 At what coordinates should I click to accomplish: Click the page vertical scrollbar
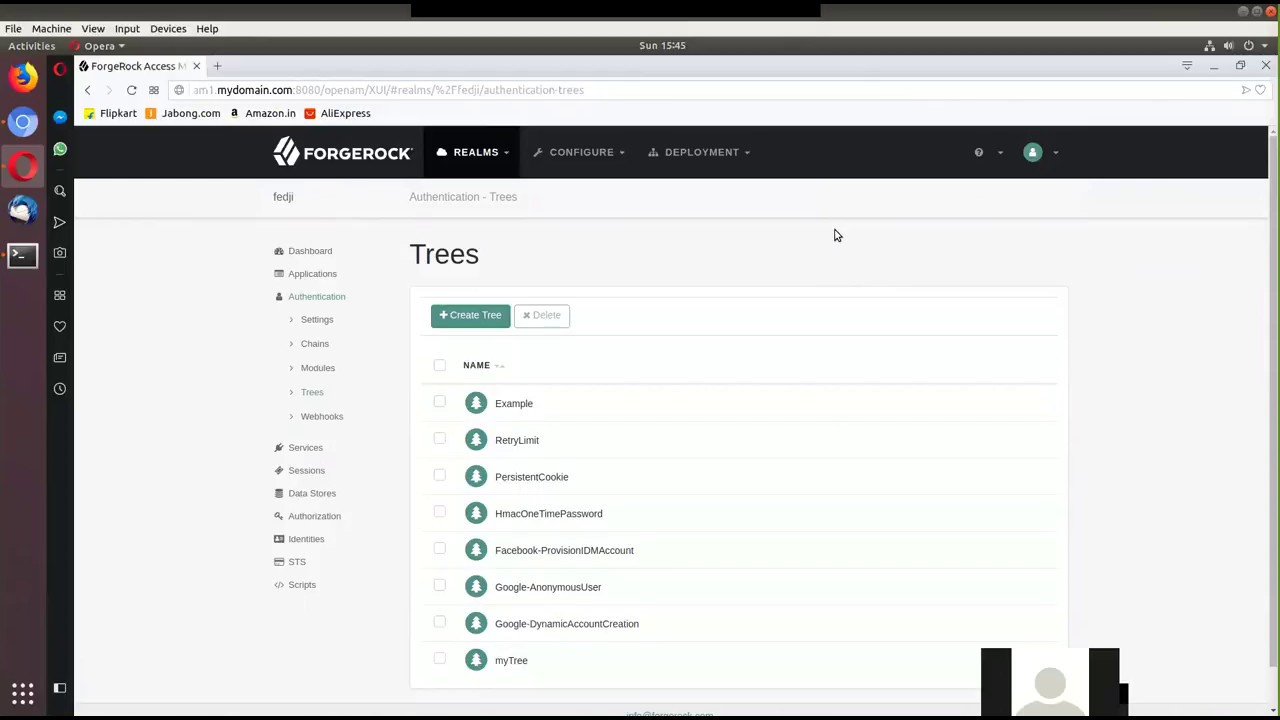coord(1273,400)
